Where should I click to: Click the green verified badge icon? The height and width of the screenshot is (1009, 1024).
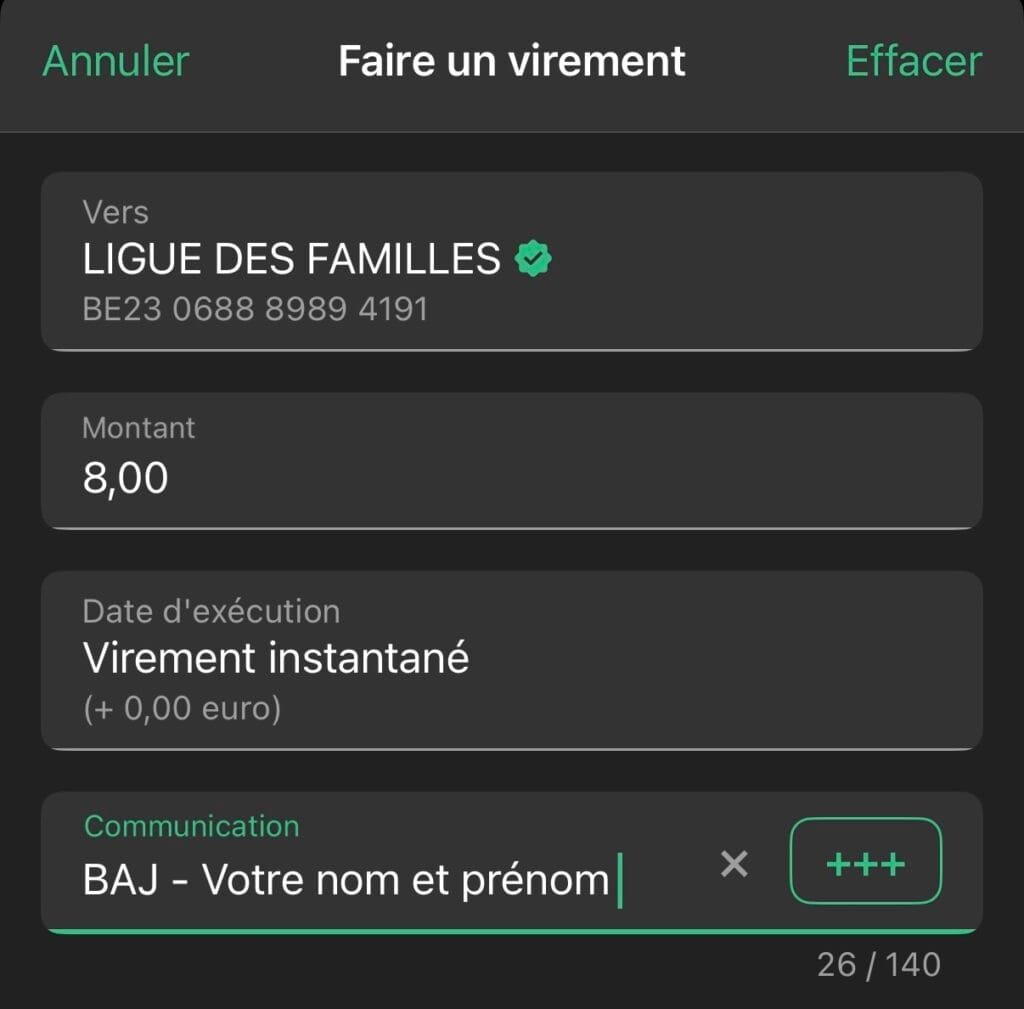[x=533, y=260]
